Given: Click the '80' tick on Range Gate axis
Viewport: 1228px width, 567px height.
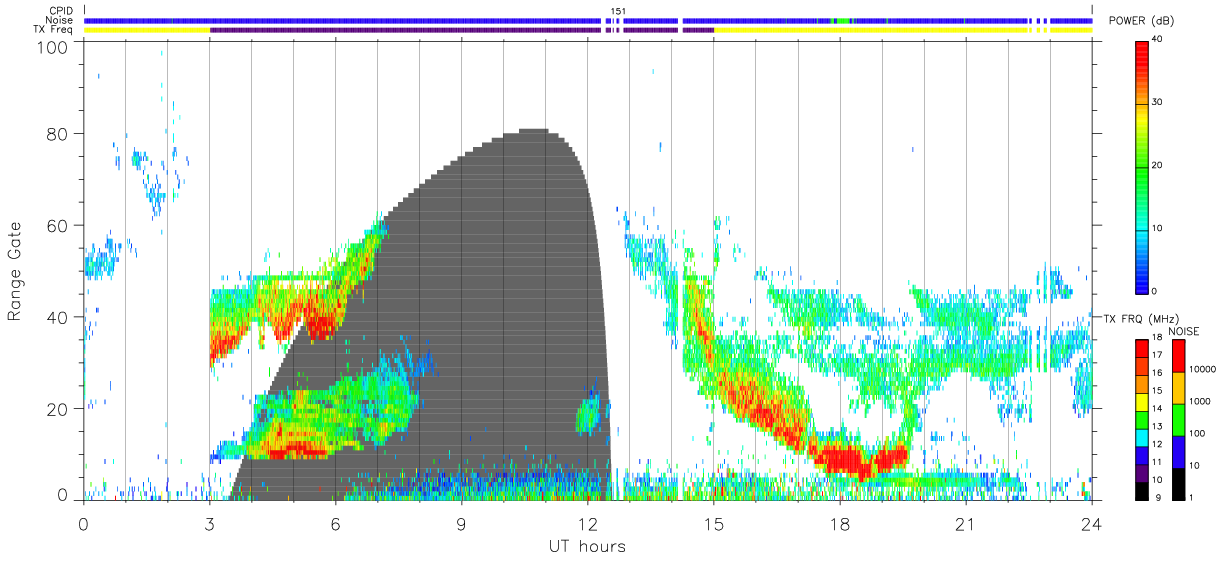Looking at the screenshot, I should 58,134.
